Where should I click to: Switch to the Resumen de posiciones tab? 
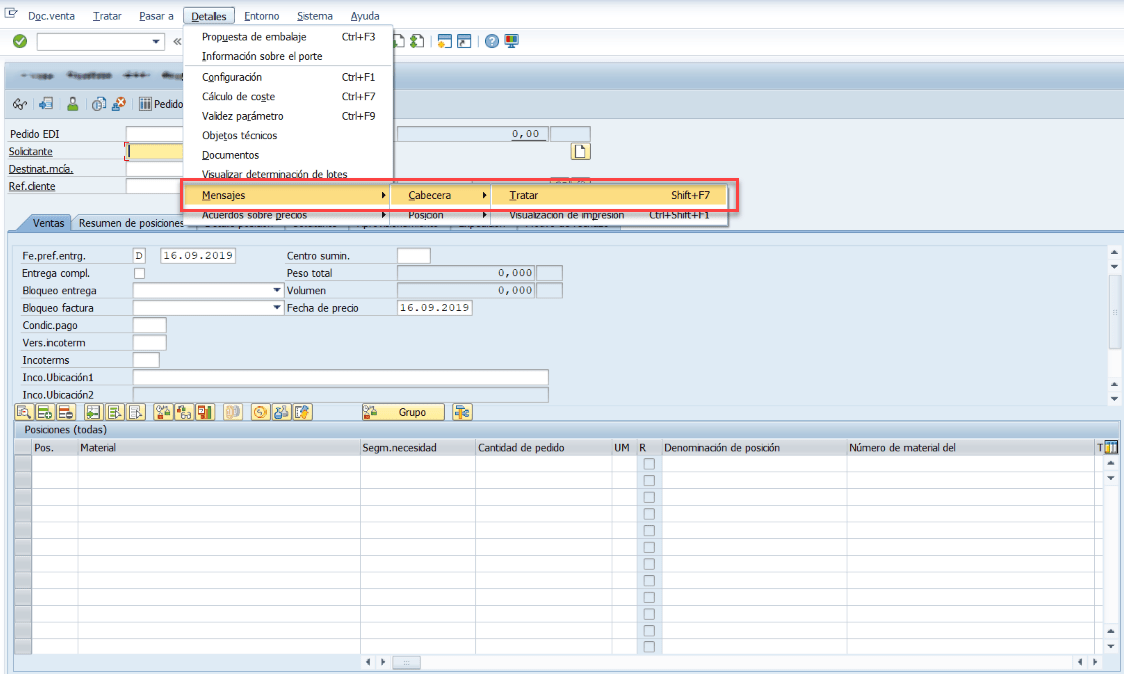coord(130,223)
